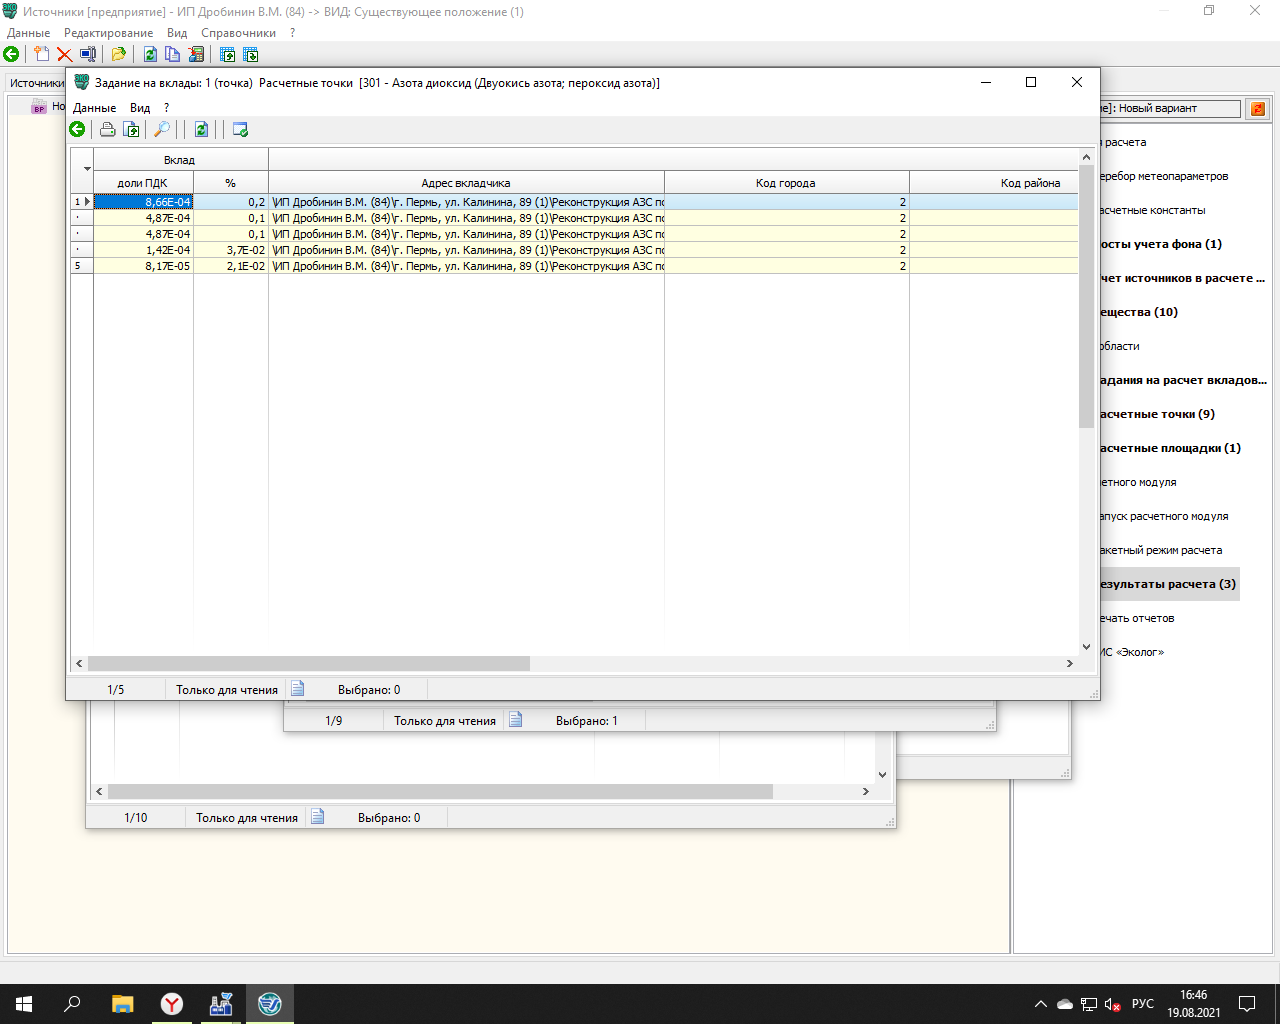Viewport: 1280px width, 1024px height.
Task: Click the export document icon beside the printer
Action: [131, 129]
